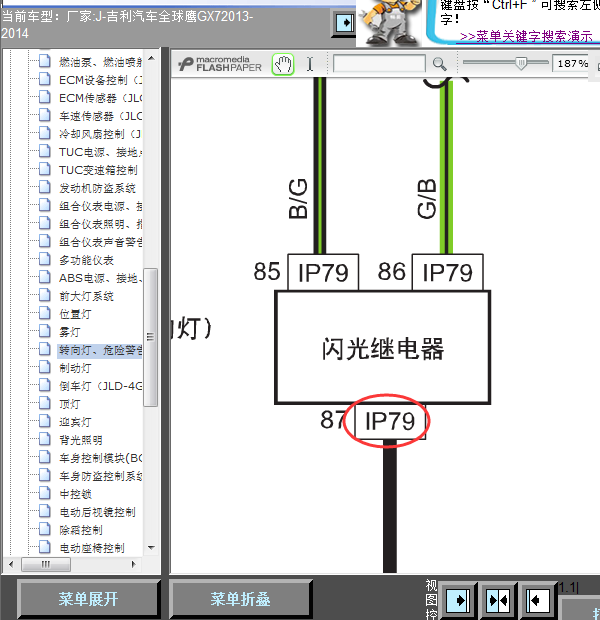Screen dimensions: 600x620
Task: Open the 组合仪表电源 tree item
Action: [100, 206]
